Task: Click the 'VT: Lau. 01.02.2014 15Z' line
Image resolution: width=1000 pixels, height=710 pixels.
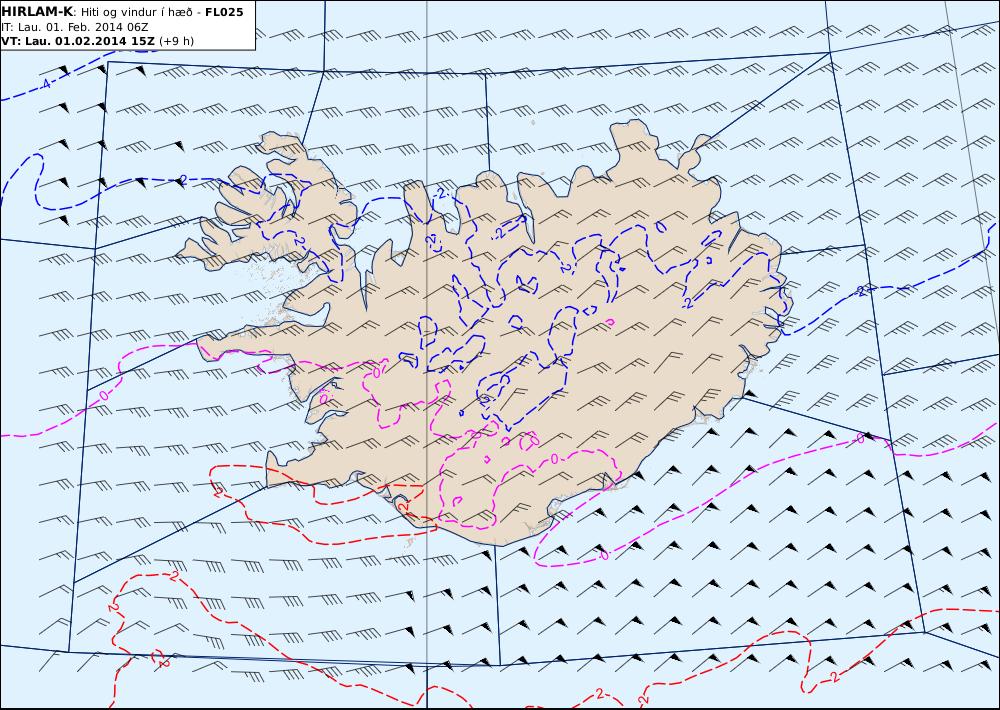Action: pos(78,41)
